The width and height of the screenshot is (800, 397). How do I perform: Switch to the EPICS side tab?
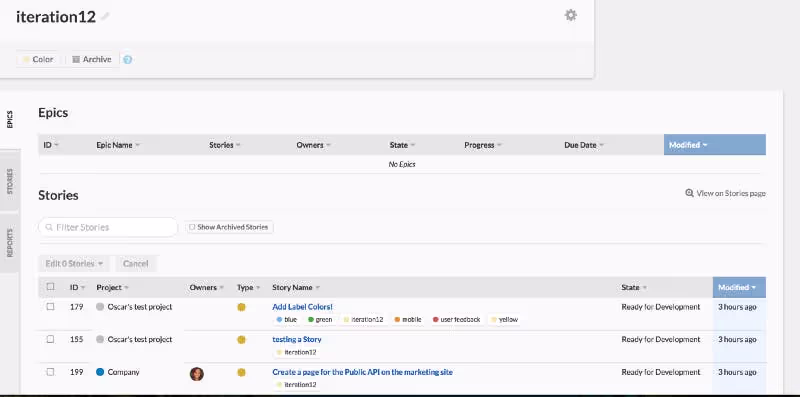click(10, 120)
